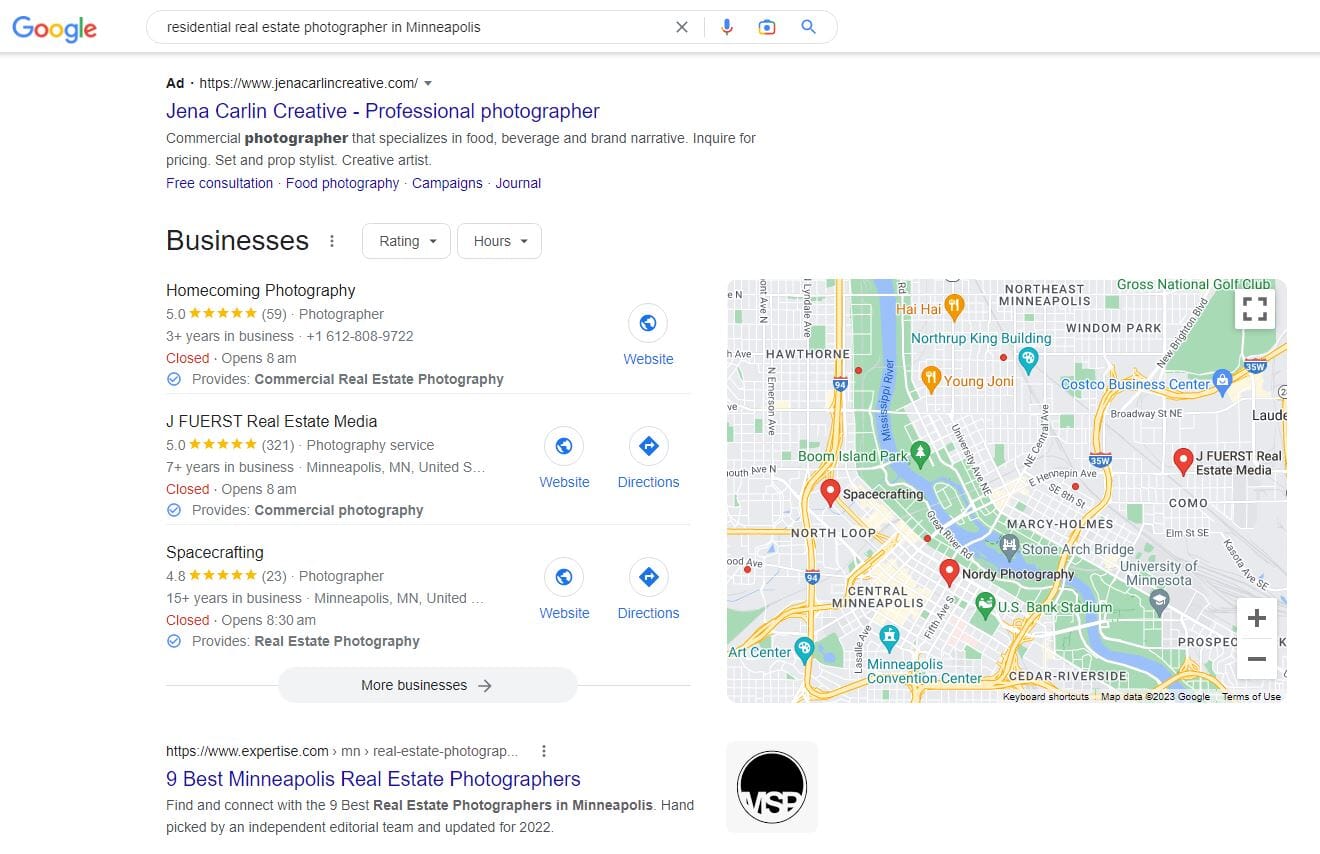Screen dimensions: 1320x854
Task: Click the More businesses button
Action: [427, 685]
